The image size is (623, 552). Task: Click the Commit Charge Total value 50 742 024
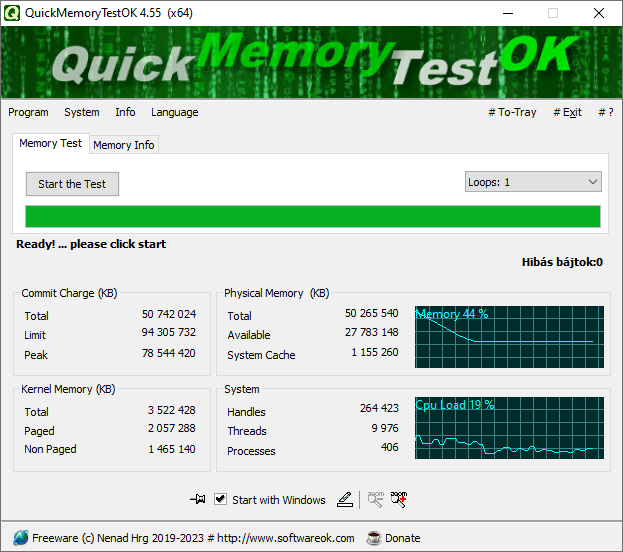tap(169, 314)
